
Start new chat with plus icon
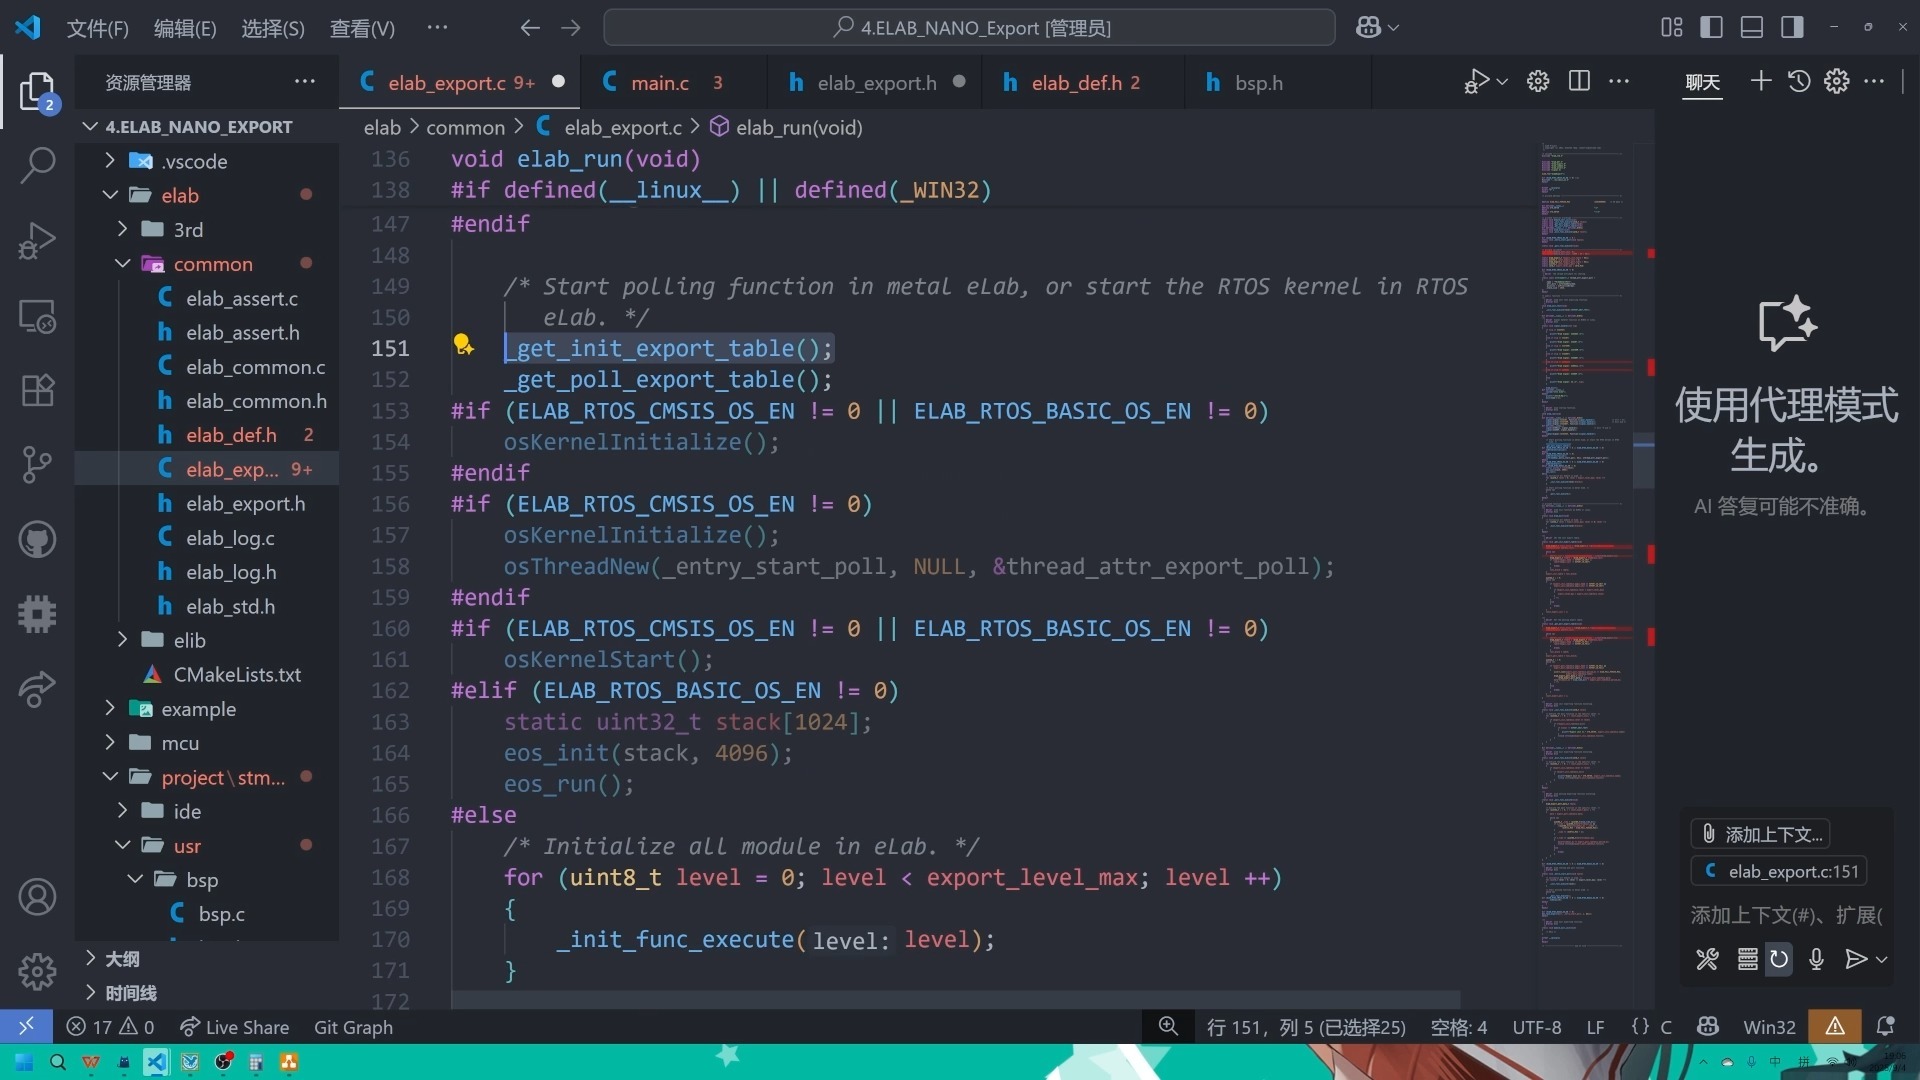(1761, 82)
